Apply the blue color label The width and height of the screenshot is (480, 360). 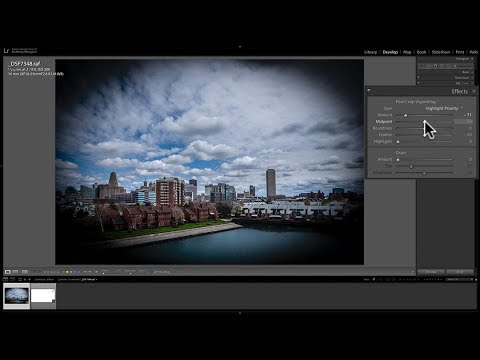[x=74, y=272]
